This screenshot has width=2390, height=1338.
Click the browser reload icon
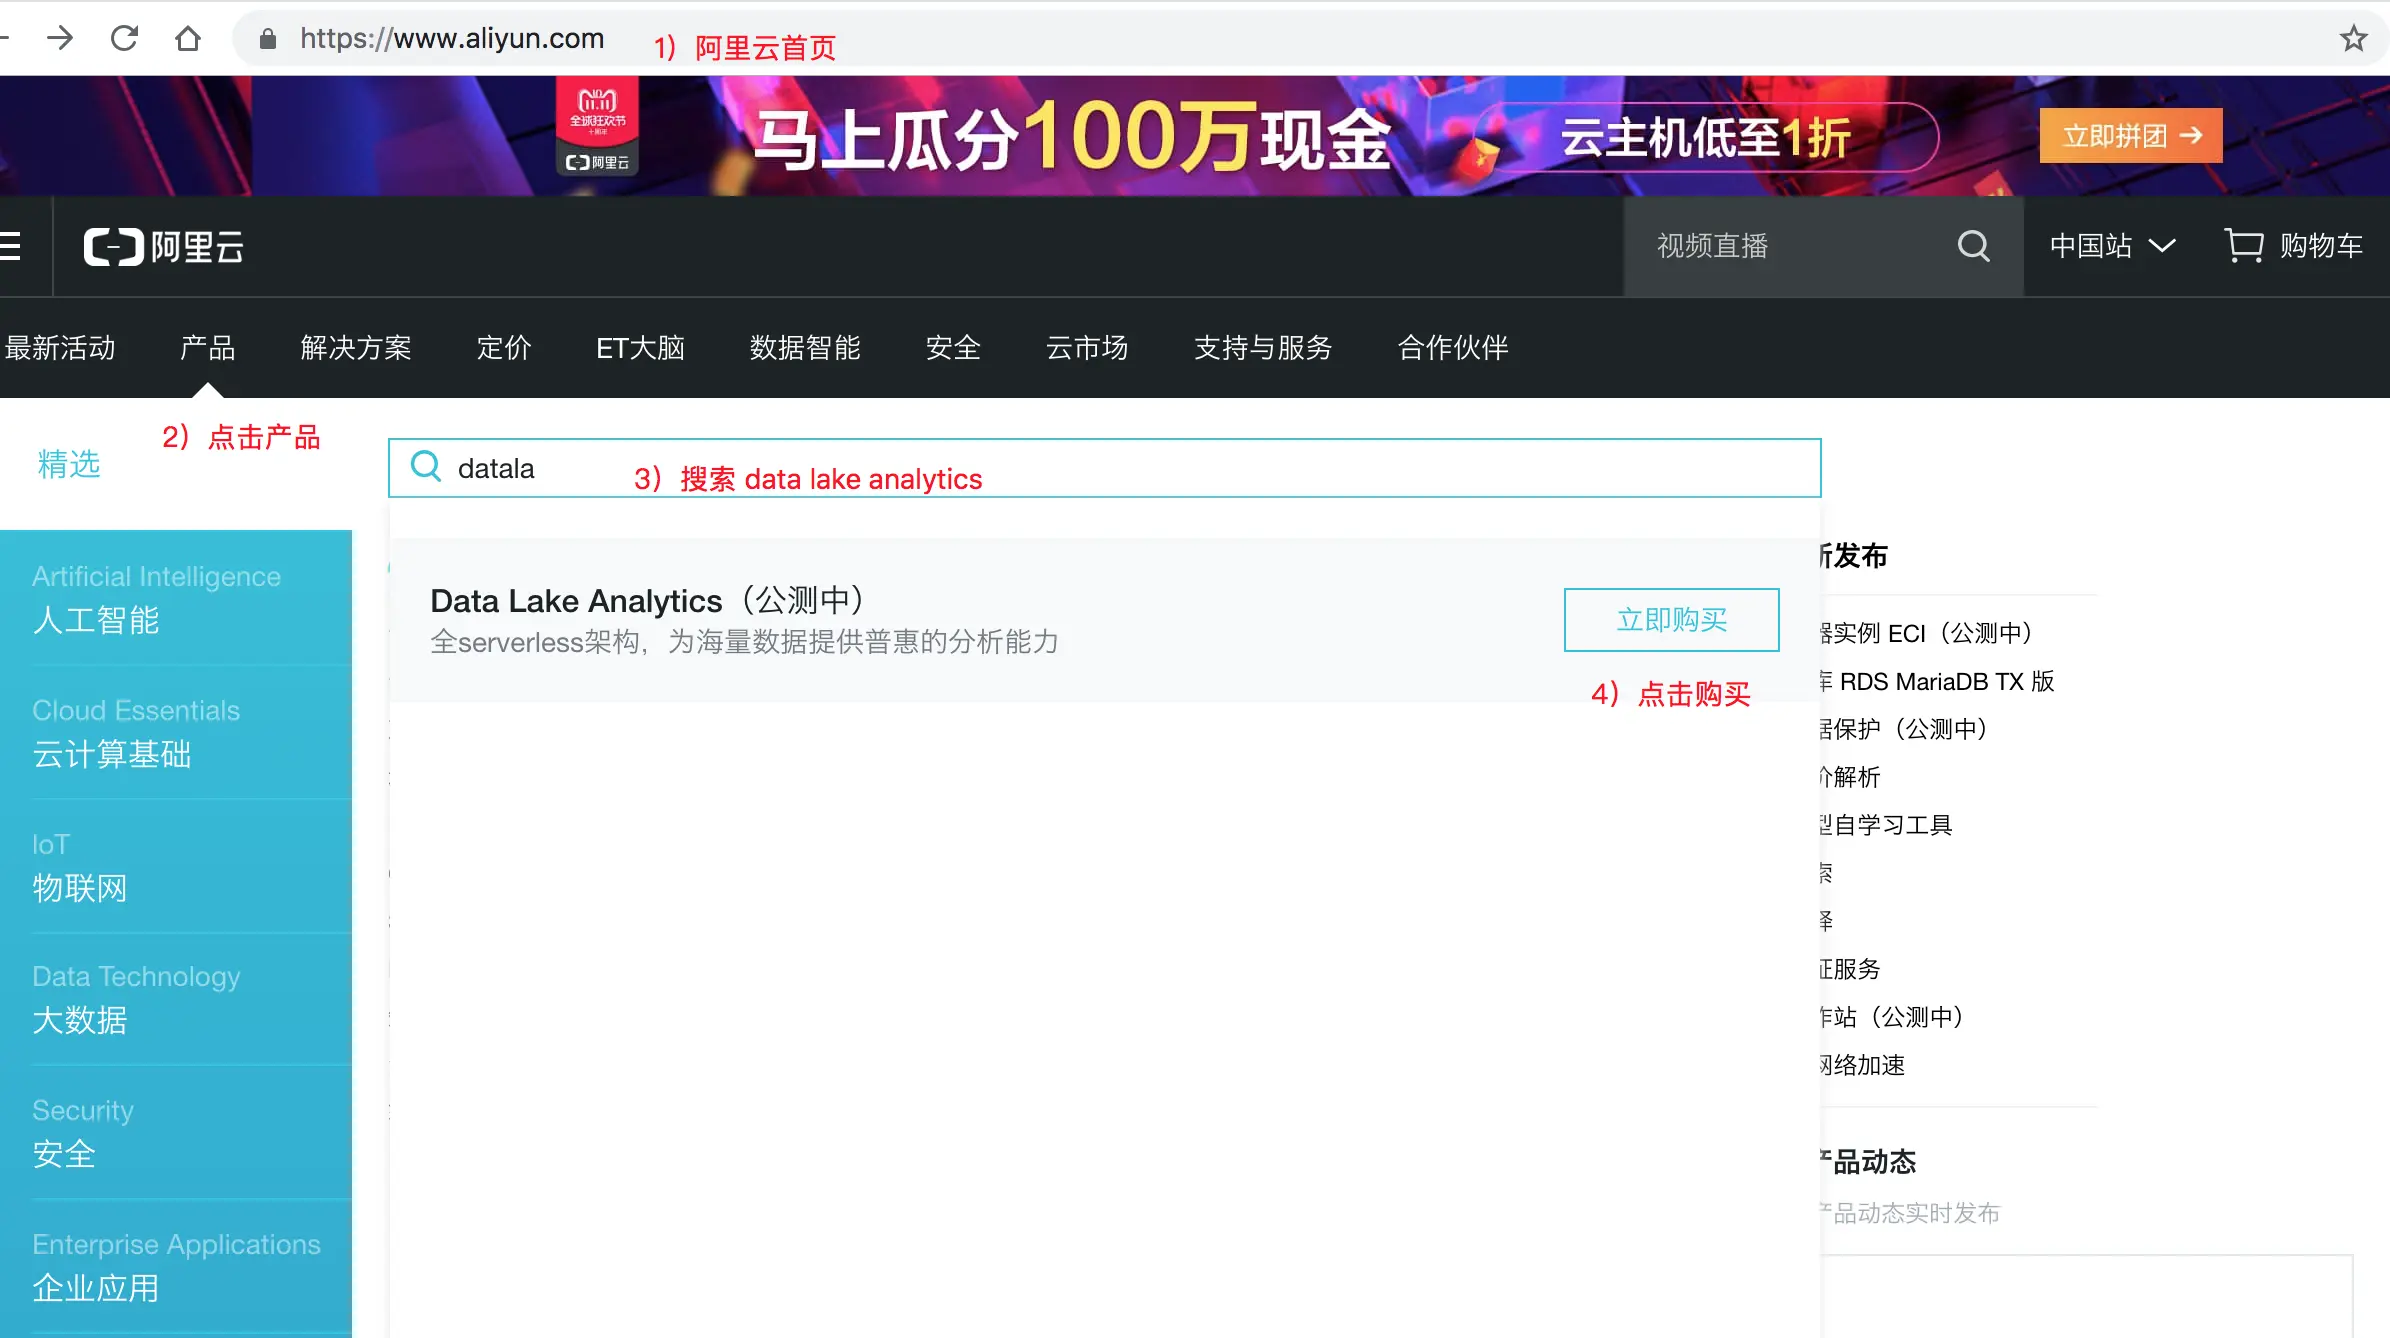click(124, 39)
